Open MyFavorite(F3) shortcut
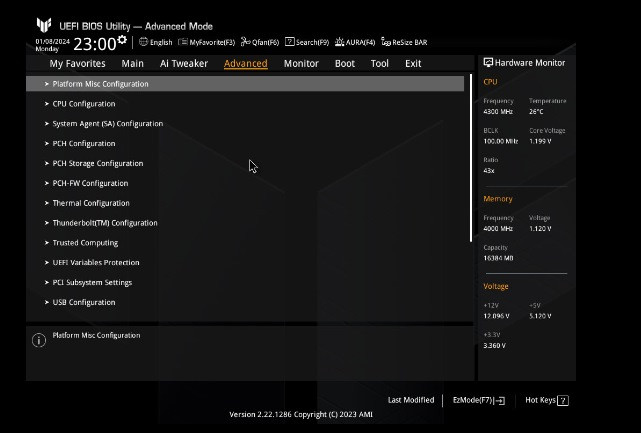The image size is (641, 433). pos(207,42)
